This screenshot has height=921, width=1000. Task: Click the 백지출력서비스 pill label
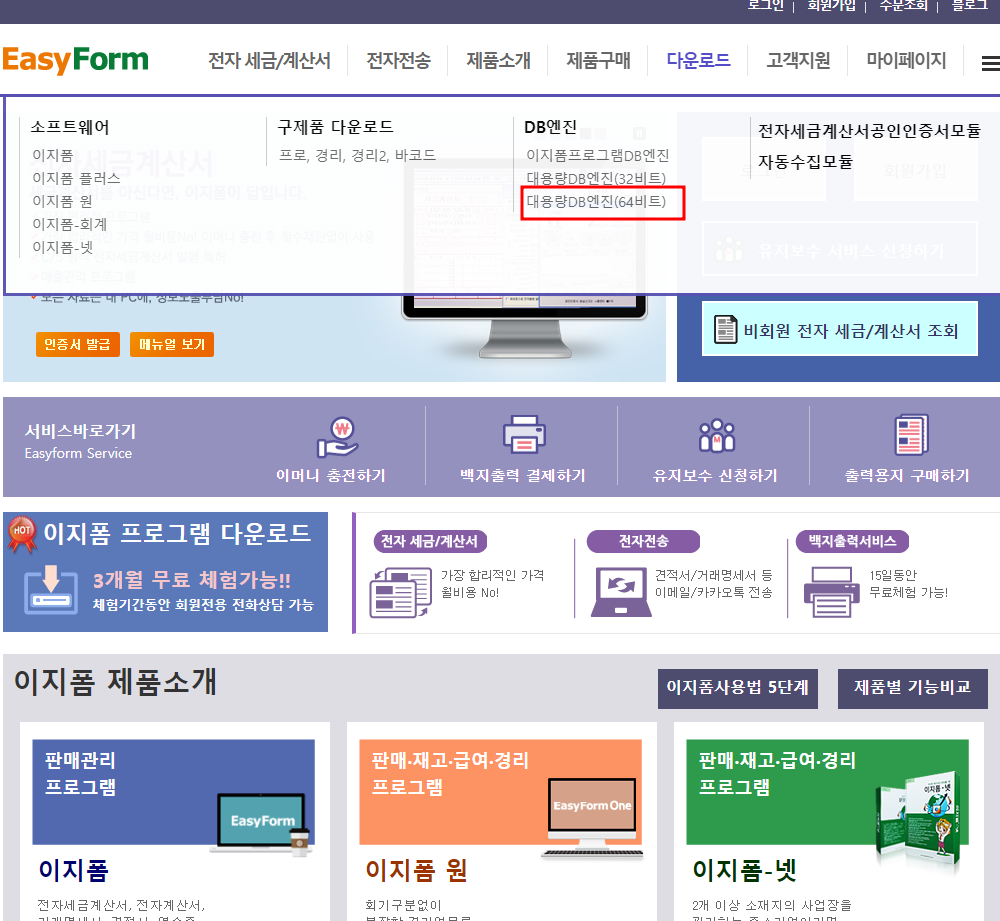(853, 542)
